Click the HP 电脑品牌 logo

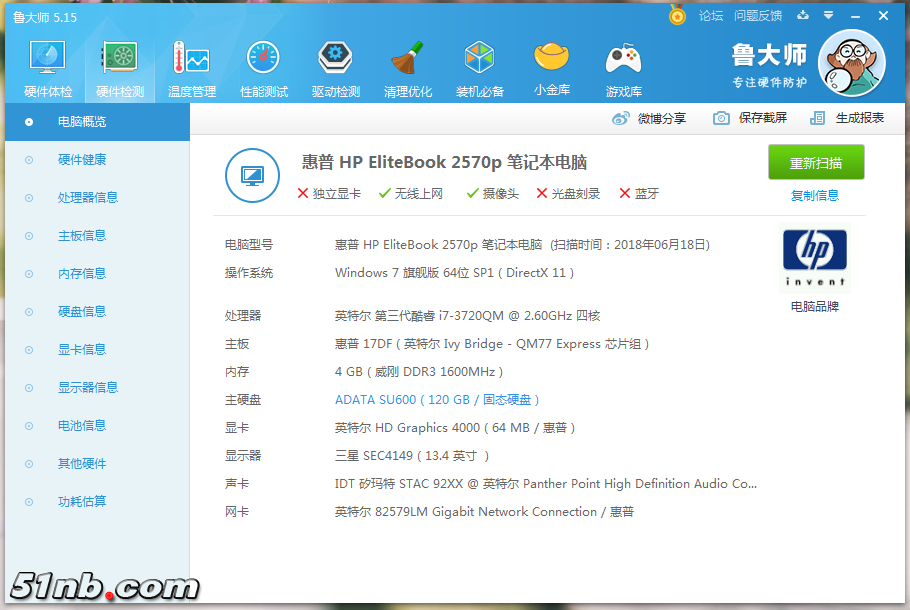point(814,258)
